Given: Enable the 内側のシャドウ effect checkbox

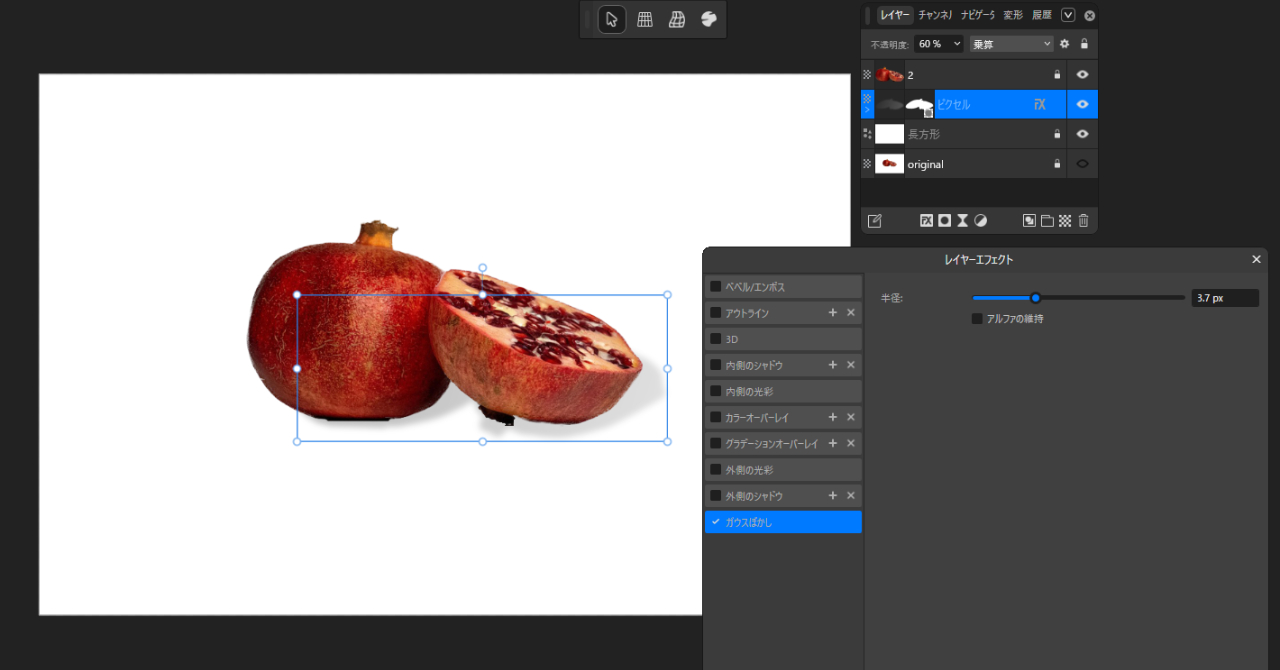Looking at the screenshot, I should tap(716, 365).
